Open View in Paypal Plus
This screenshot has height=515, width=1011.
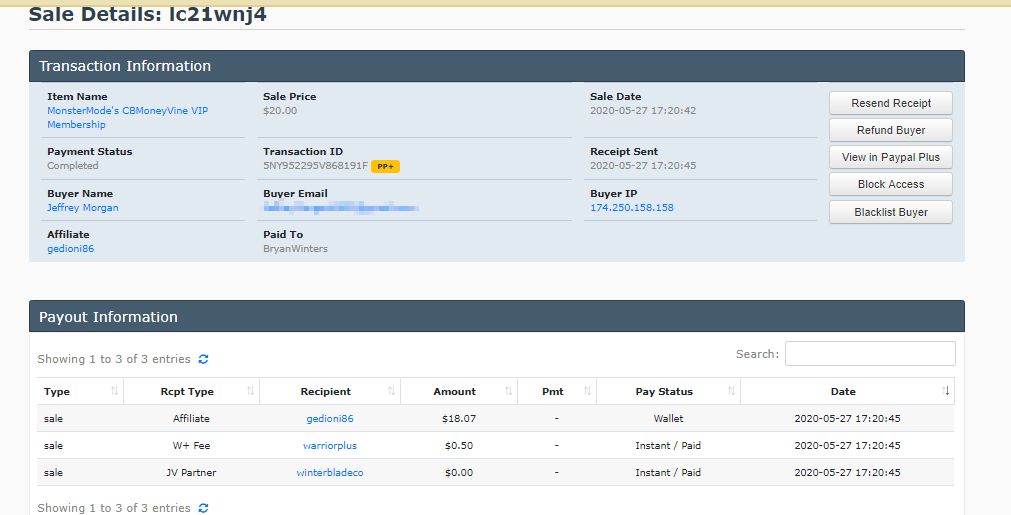click(x=890, y=157)
